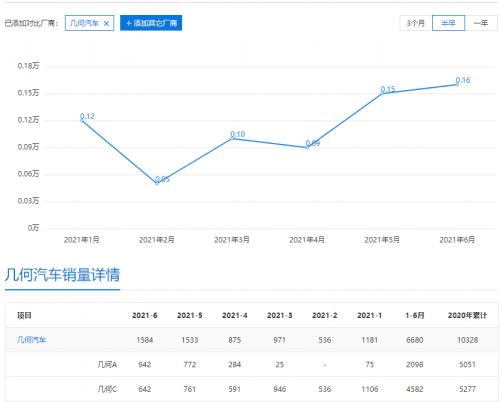Image resolution: width=500 pixels, height=402 pixels.
Task: Click the 2021年2月 data point labeled 0.05
Action: coord(157,183)
